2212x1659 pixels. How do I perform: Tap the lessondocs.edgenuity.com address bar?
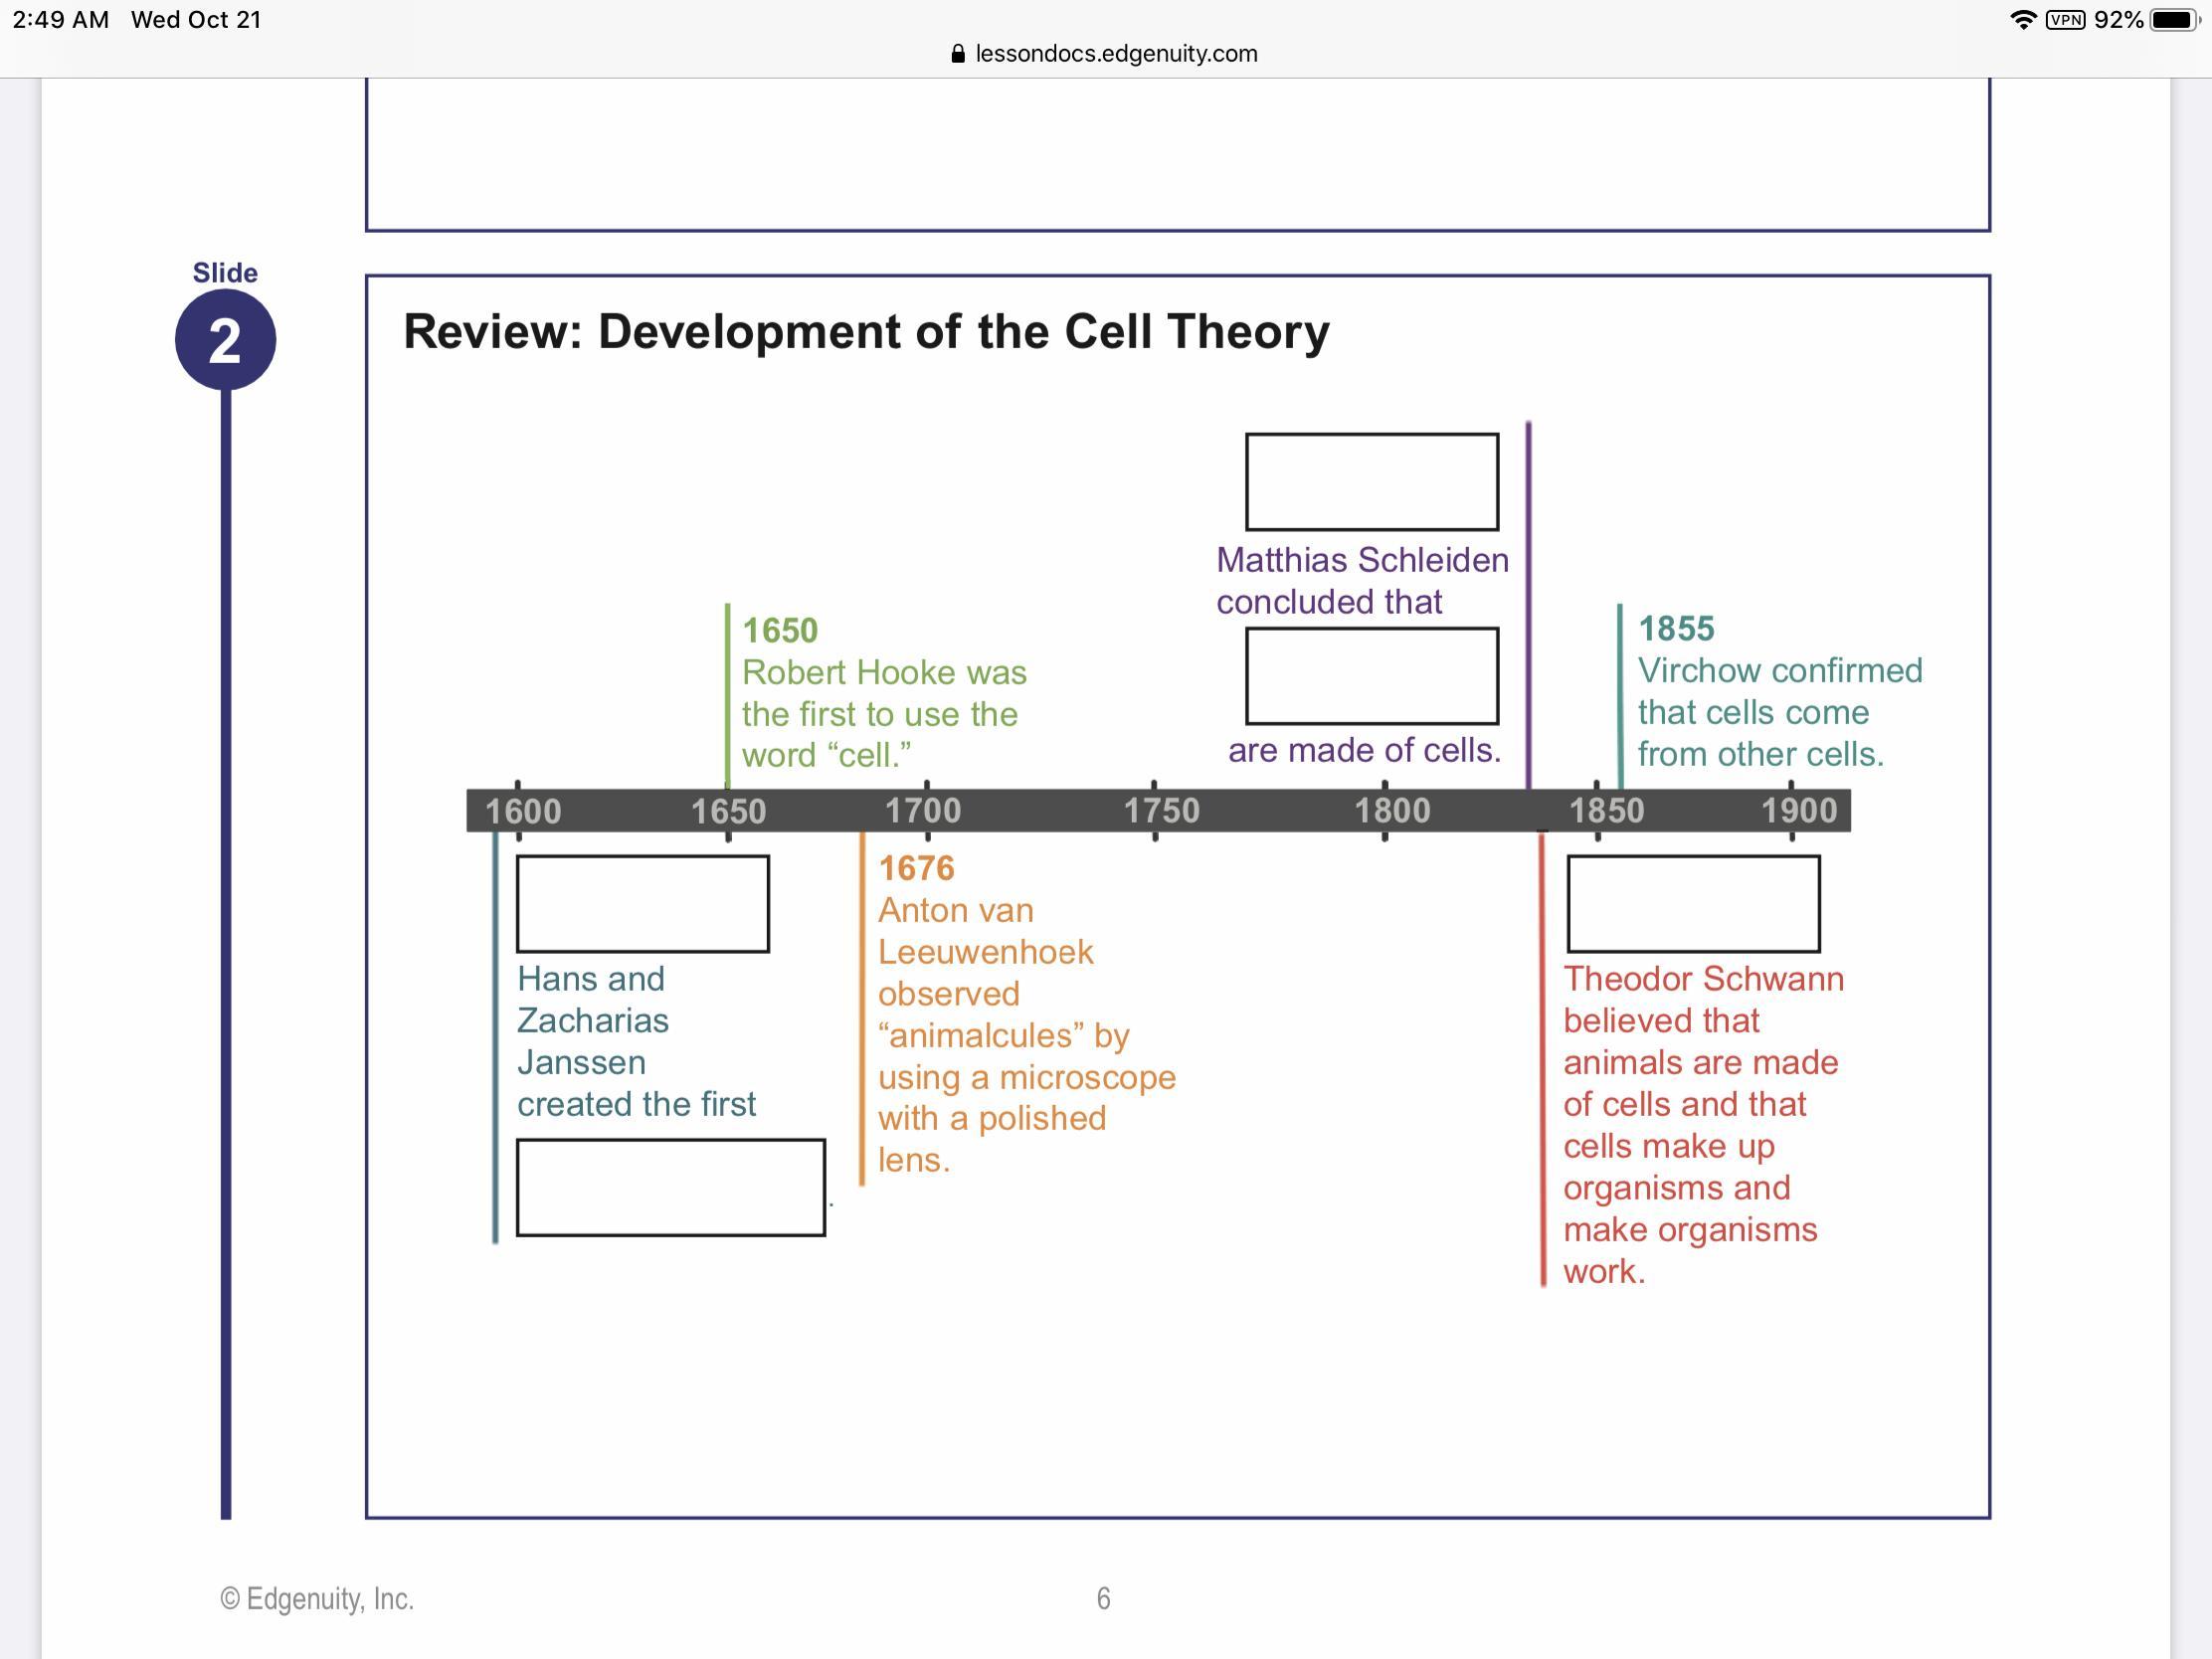click(x=1115, y=54)
